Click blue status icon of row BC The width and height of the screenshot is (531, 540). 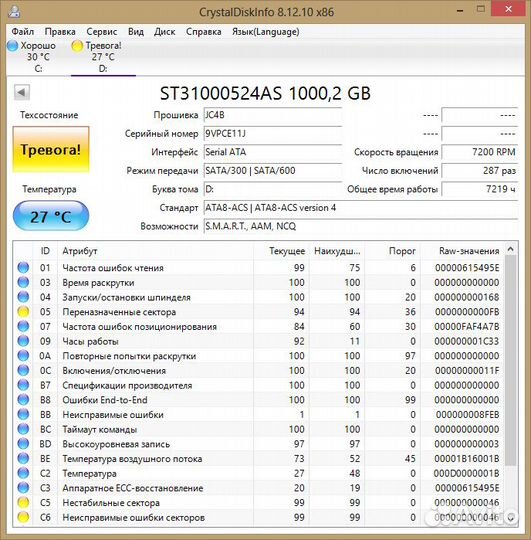point(23,429)
